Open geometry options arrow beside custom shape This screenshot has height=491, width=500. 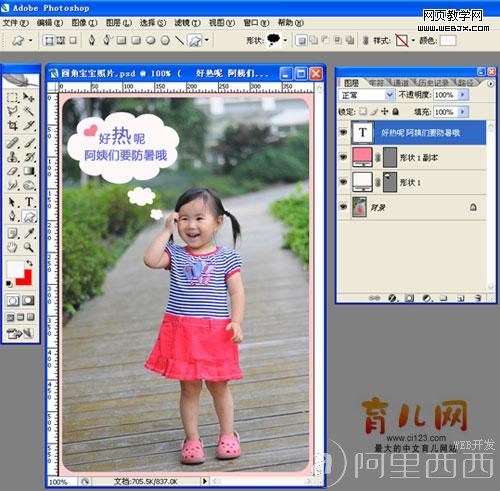click(x=207, y=40)
